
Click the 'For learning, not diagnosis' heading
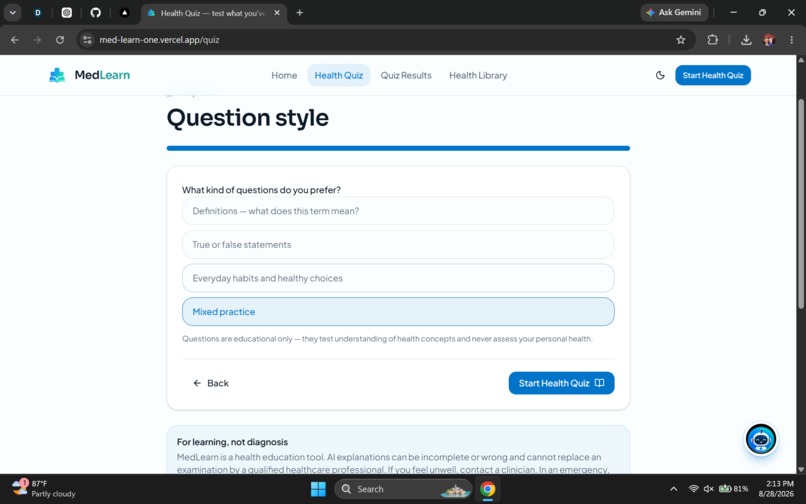[232, 442]
